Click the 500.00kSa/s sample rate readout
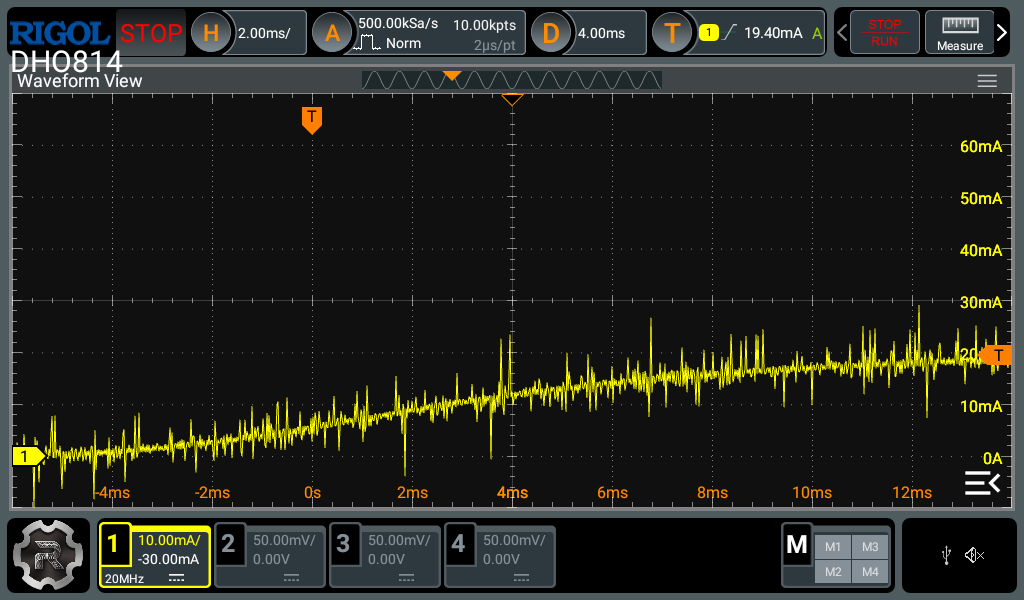Screen dimensions: 1024x600 tap(398, 24)
